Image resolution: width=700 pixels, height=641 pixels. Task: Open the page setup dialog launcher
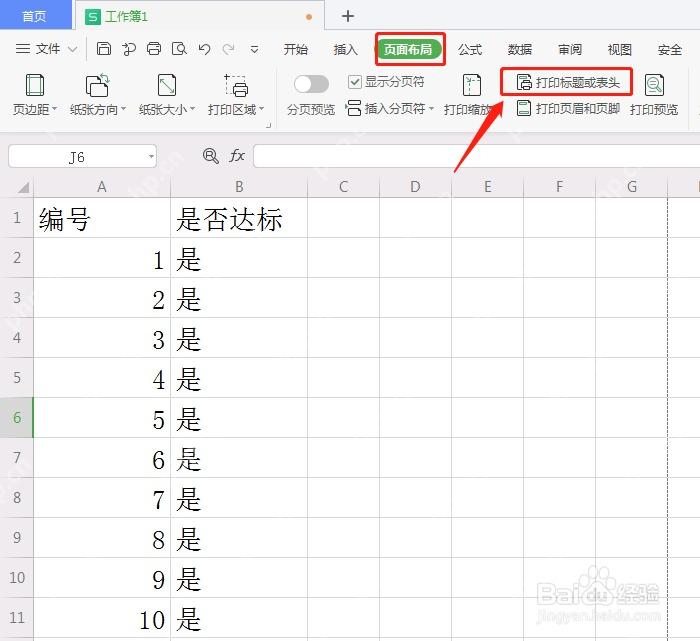coord(269,125)
